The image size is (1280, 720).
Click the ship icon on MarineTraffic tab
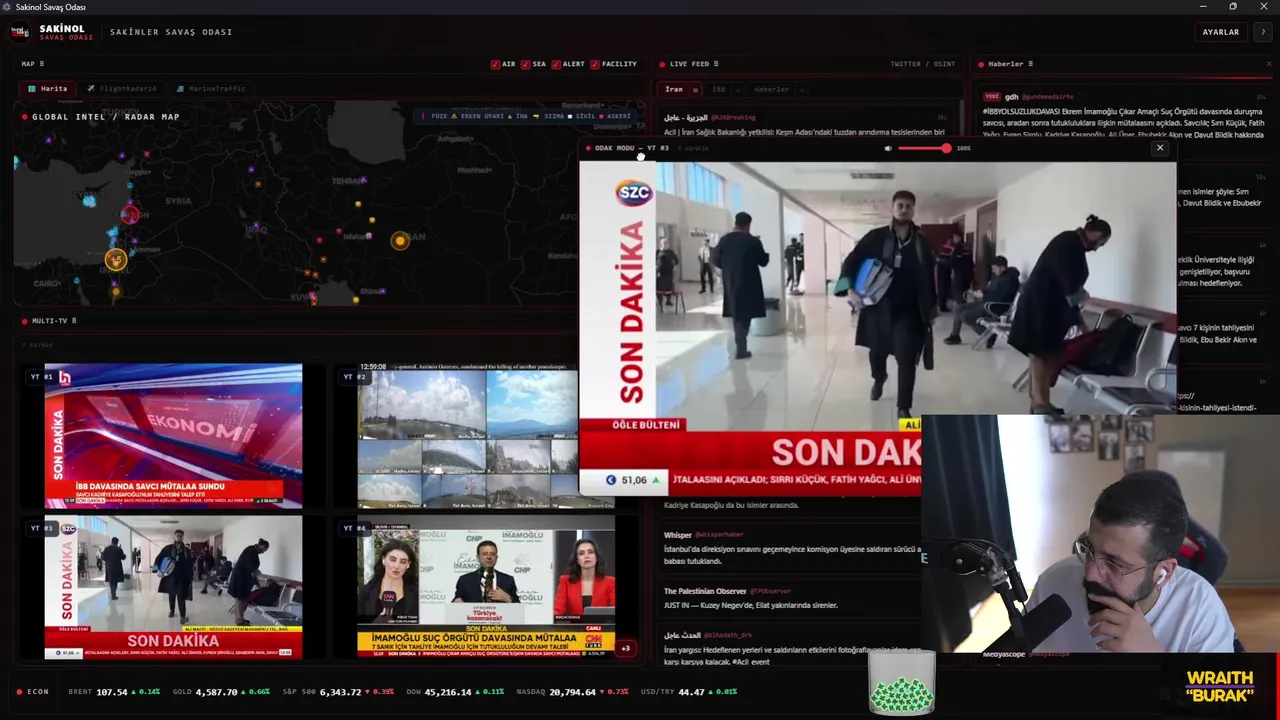point(180,89)
